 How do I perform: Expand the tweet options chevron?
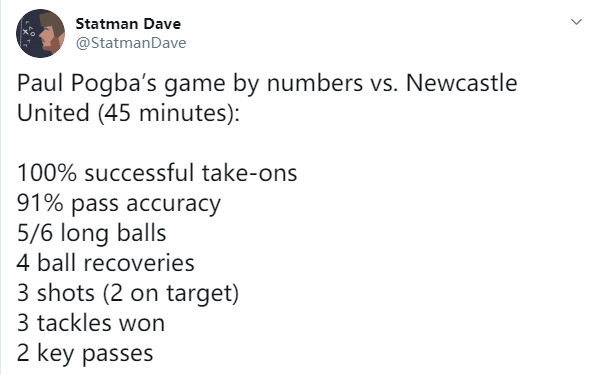click(x=577, y=22)
